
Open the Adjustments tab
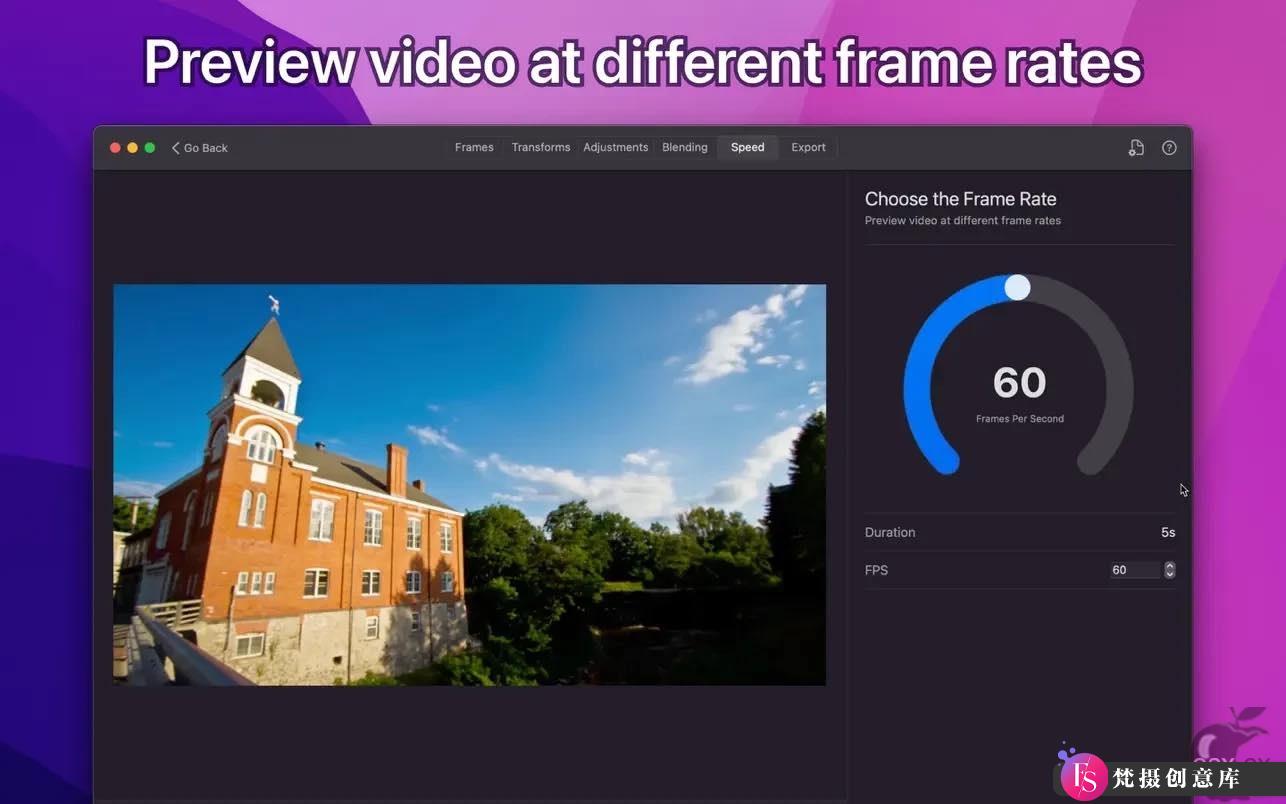click(x=616, y=147)
